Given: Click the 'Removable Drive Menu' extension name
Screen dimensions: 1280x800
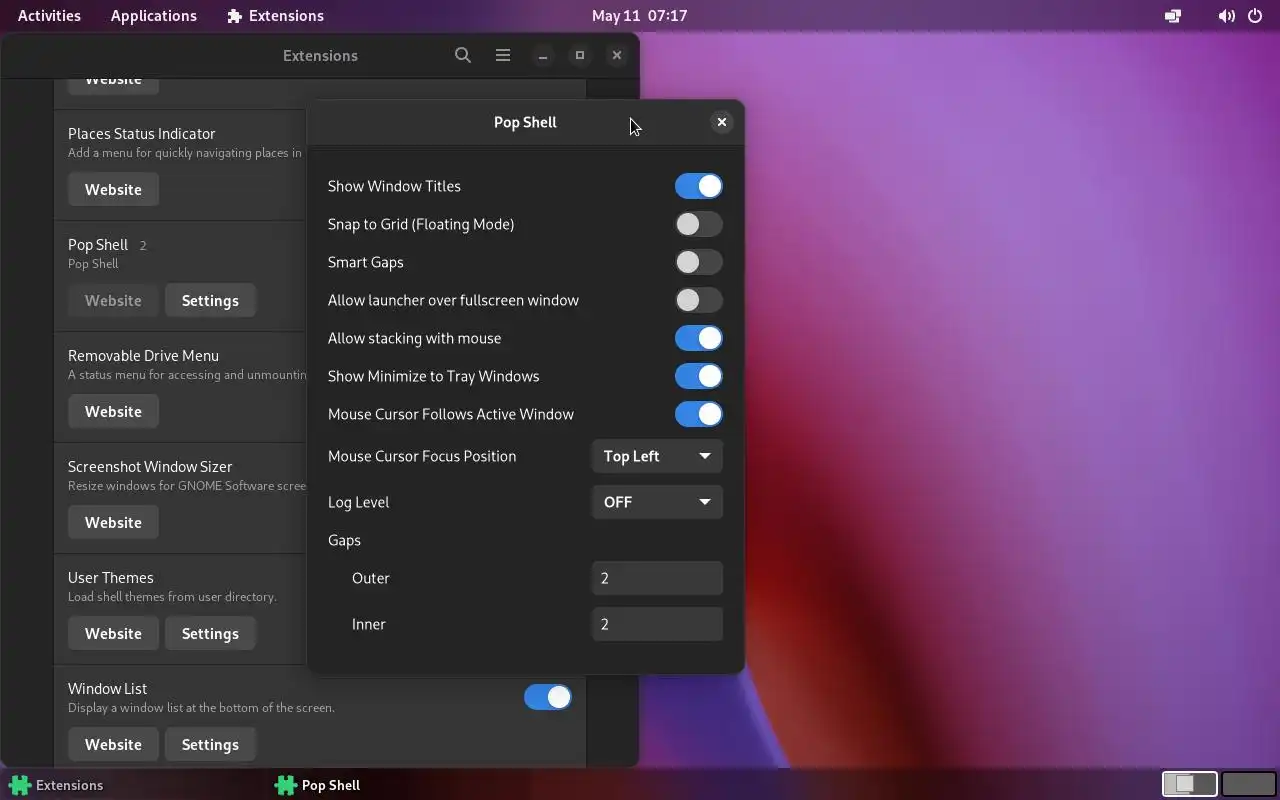Looking at the screenshot, I should [143, 355].
